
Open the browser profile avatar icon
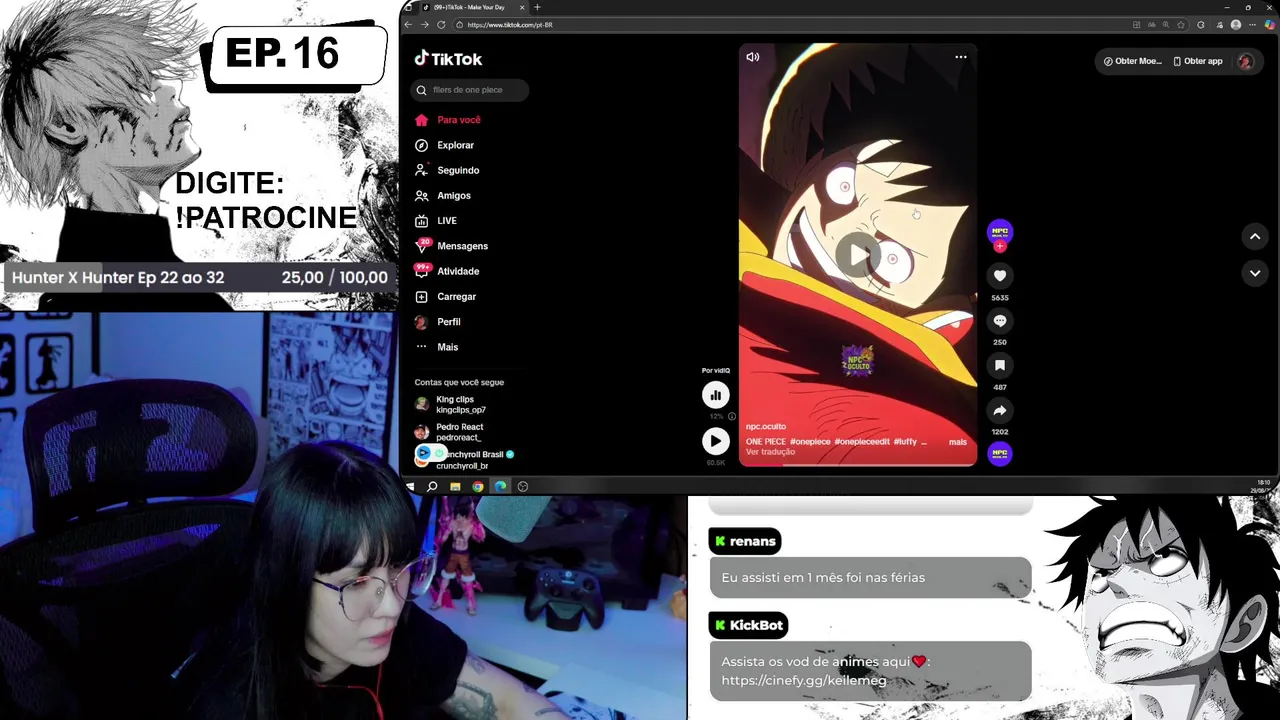click(1236, 25)
